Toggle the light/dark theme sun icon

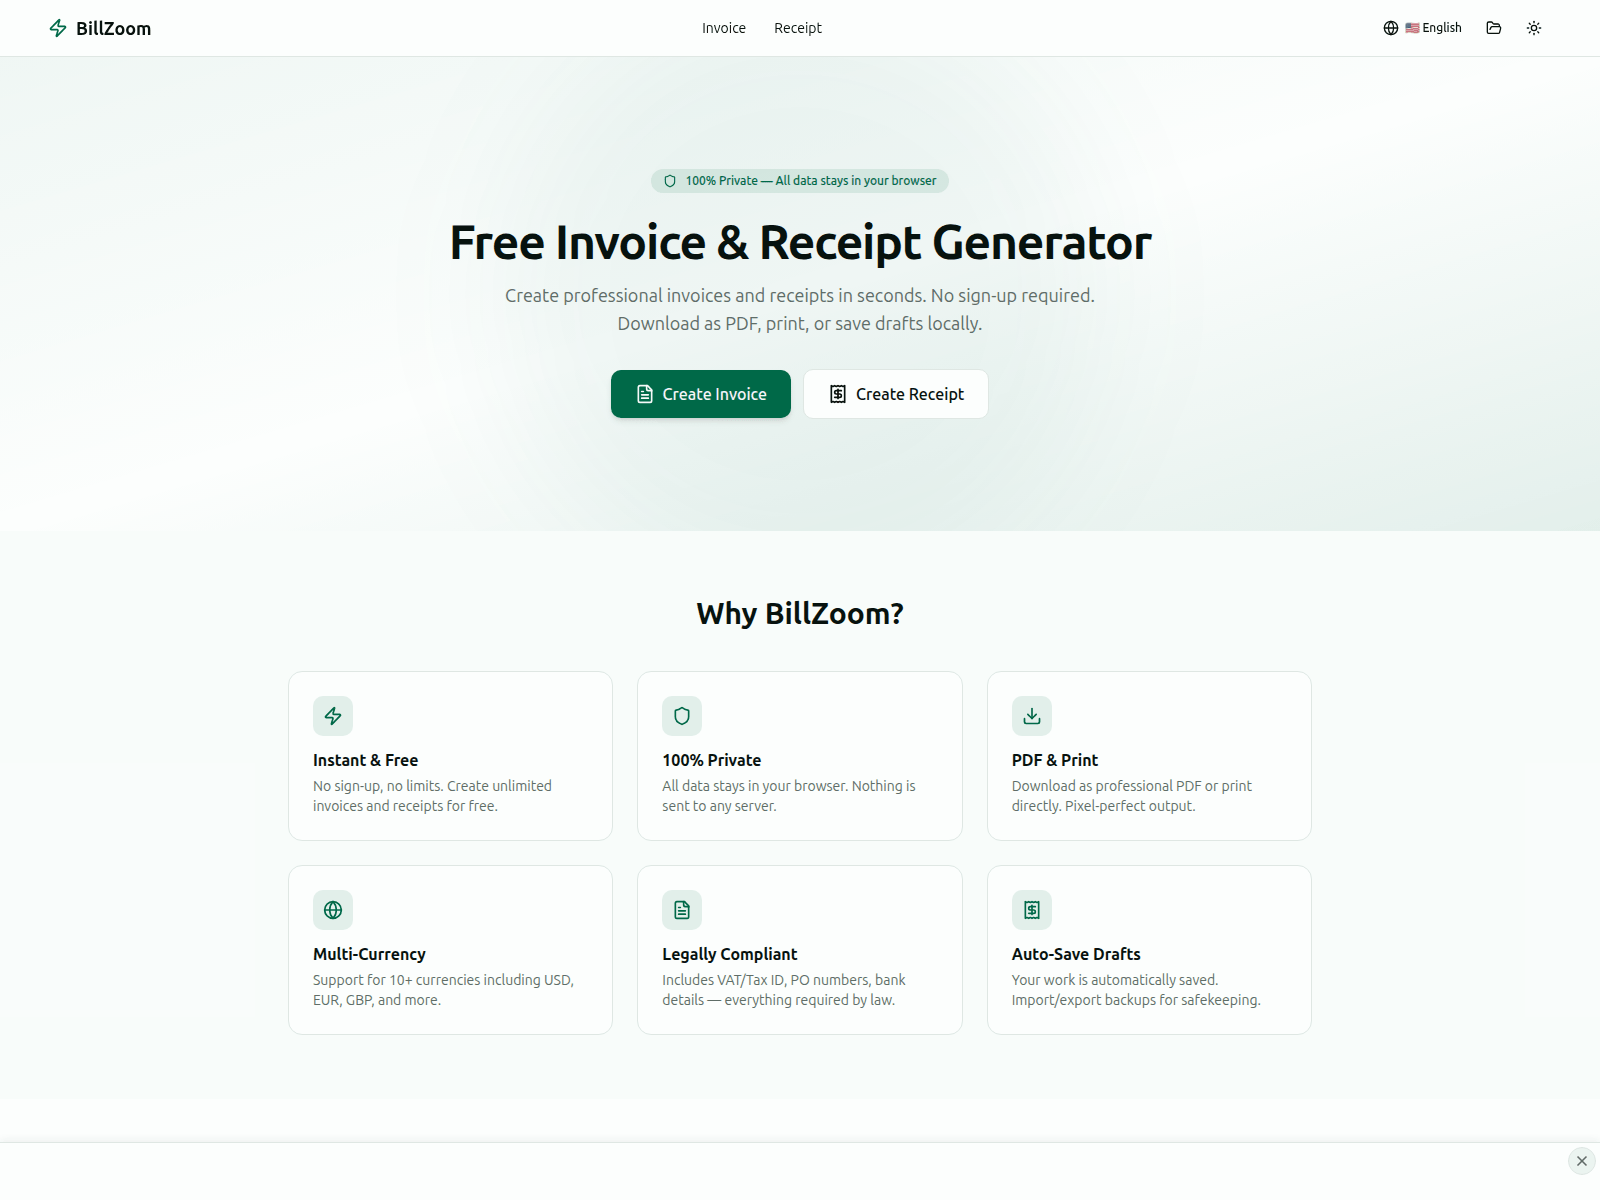coord(1534,28)
